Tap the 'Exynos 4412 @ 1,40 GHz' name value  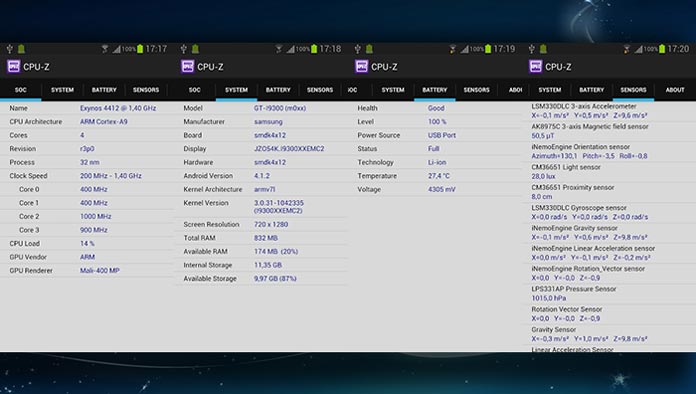coord(118,108)
